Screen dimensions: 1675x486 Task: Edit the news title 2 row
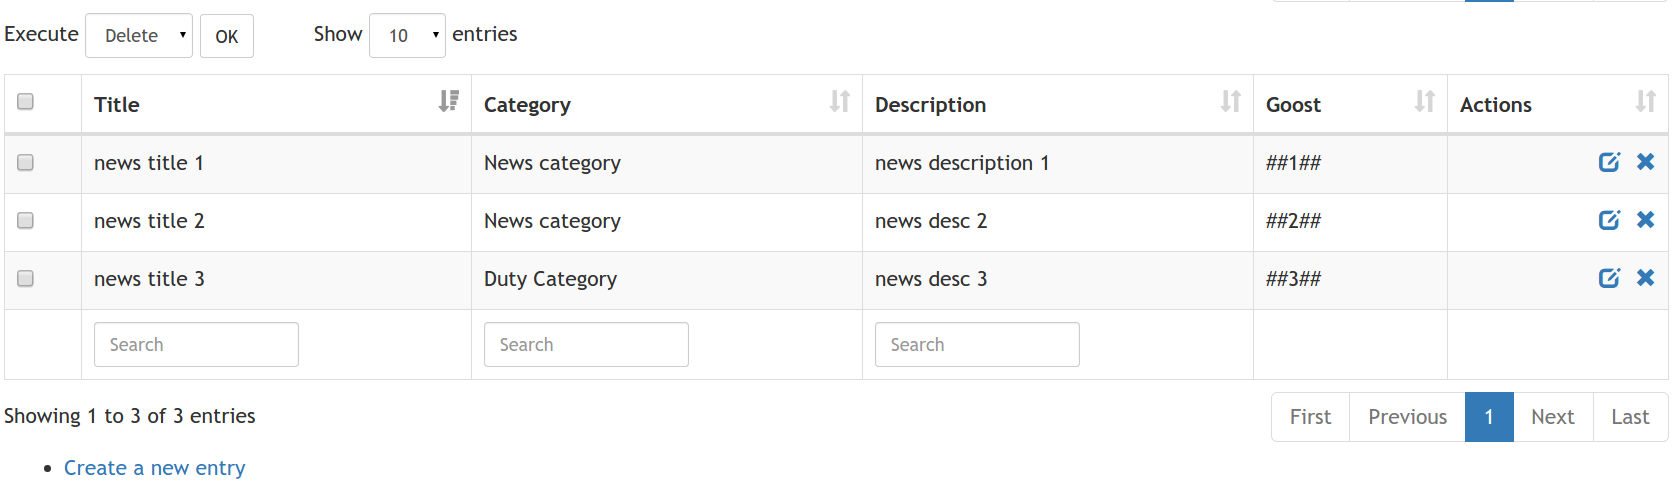1608,220
